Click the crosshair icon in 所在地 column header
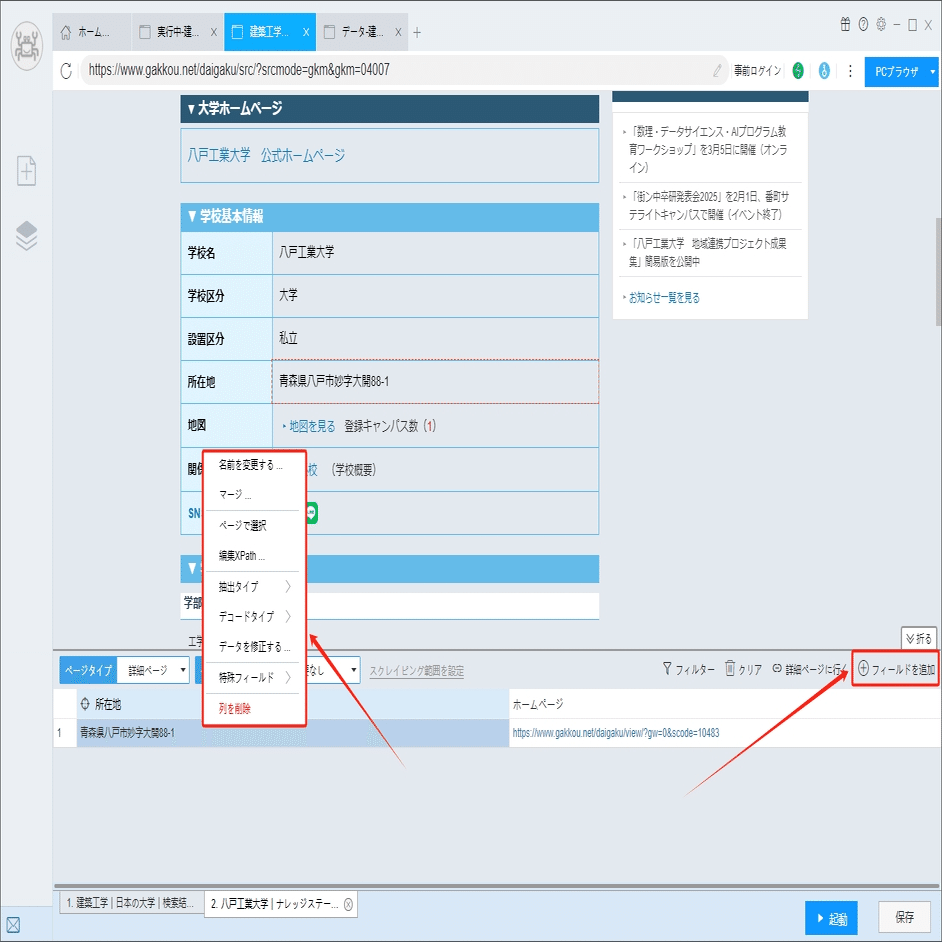 [85, 703]
